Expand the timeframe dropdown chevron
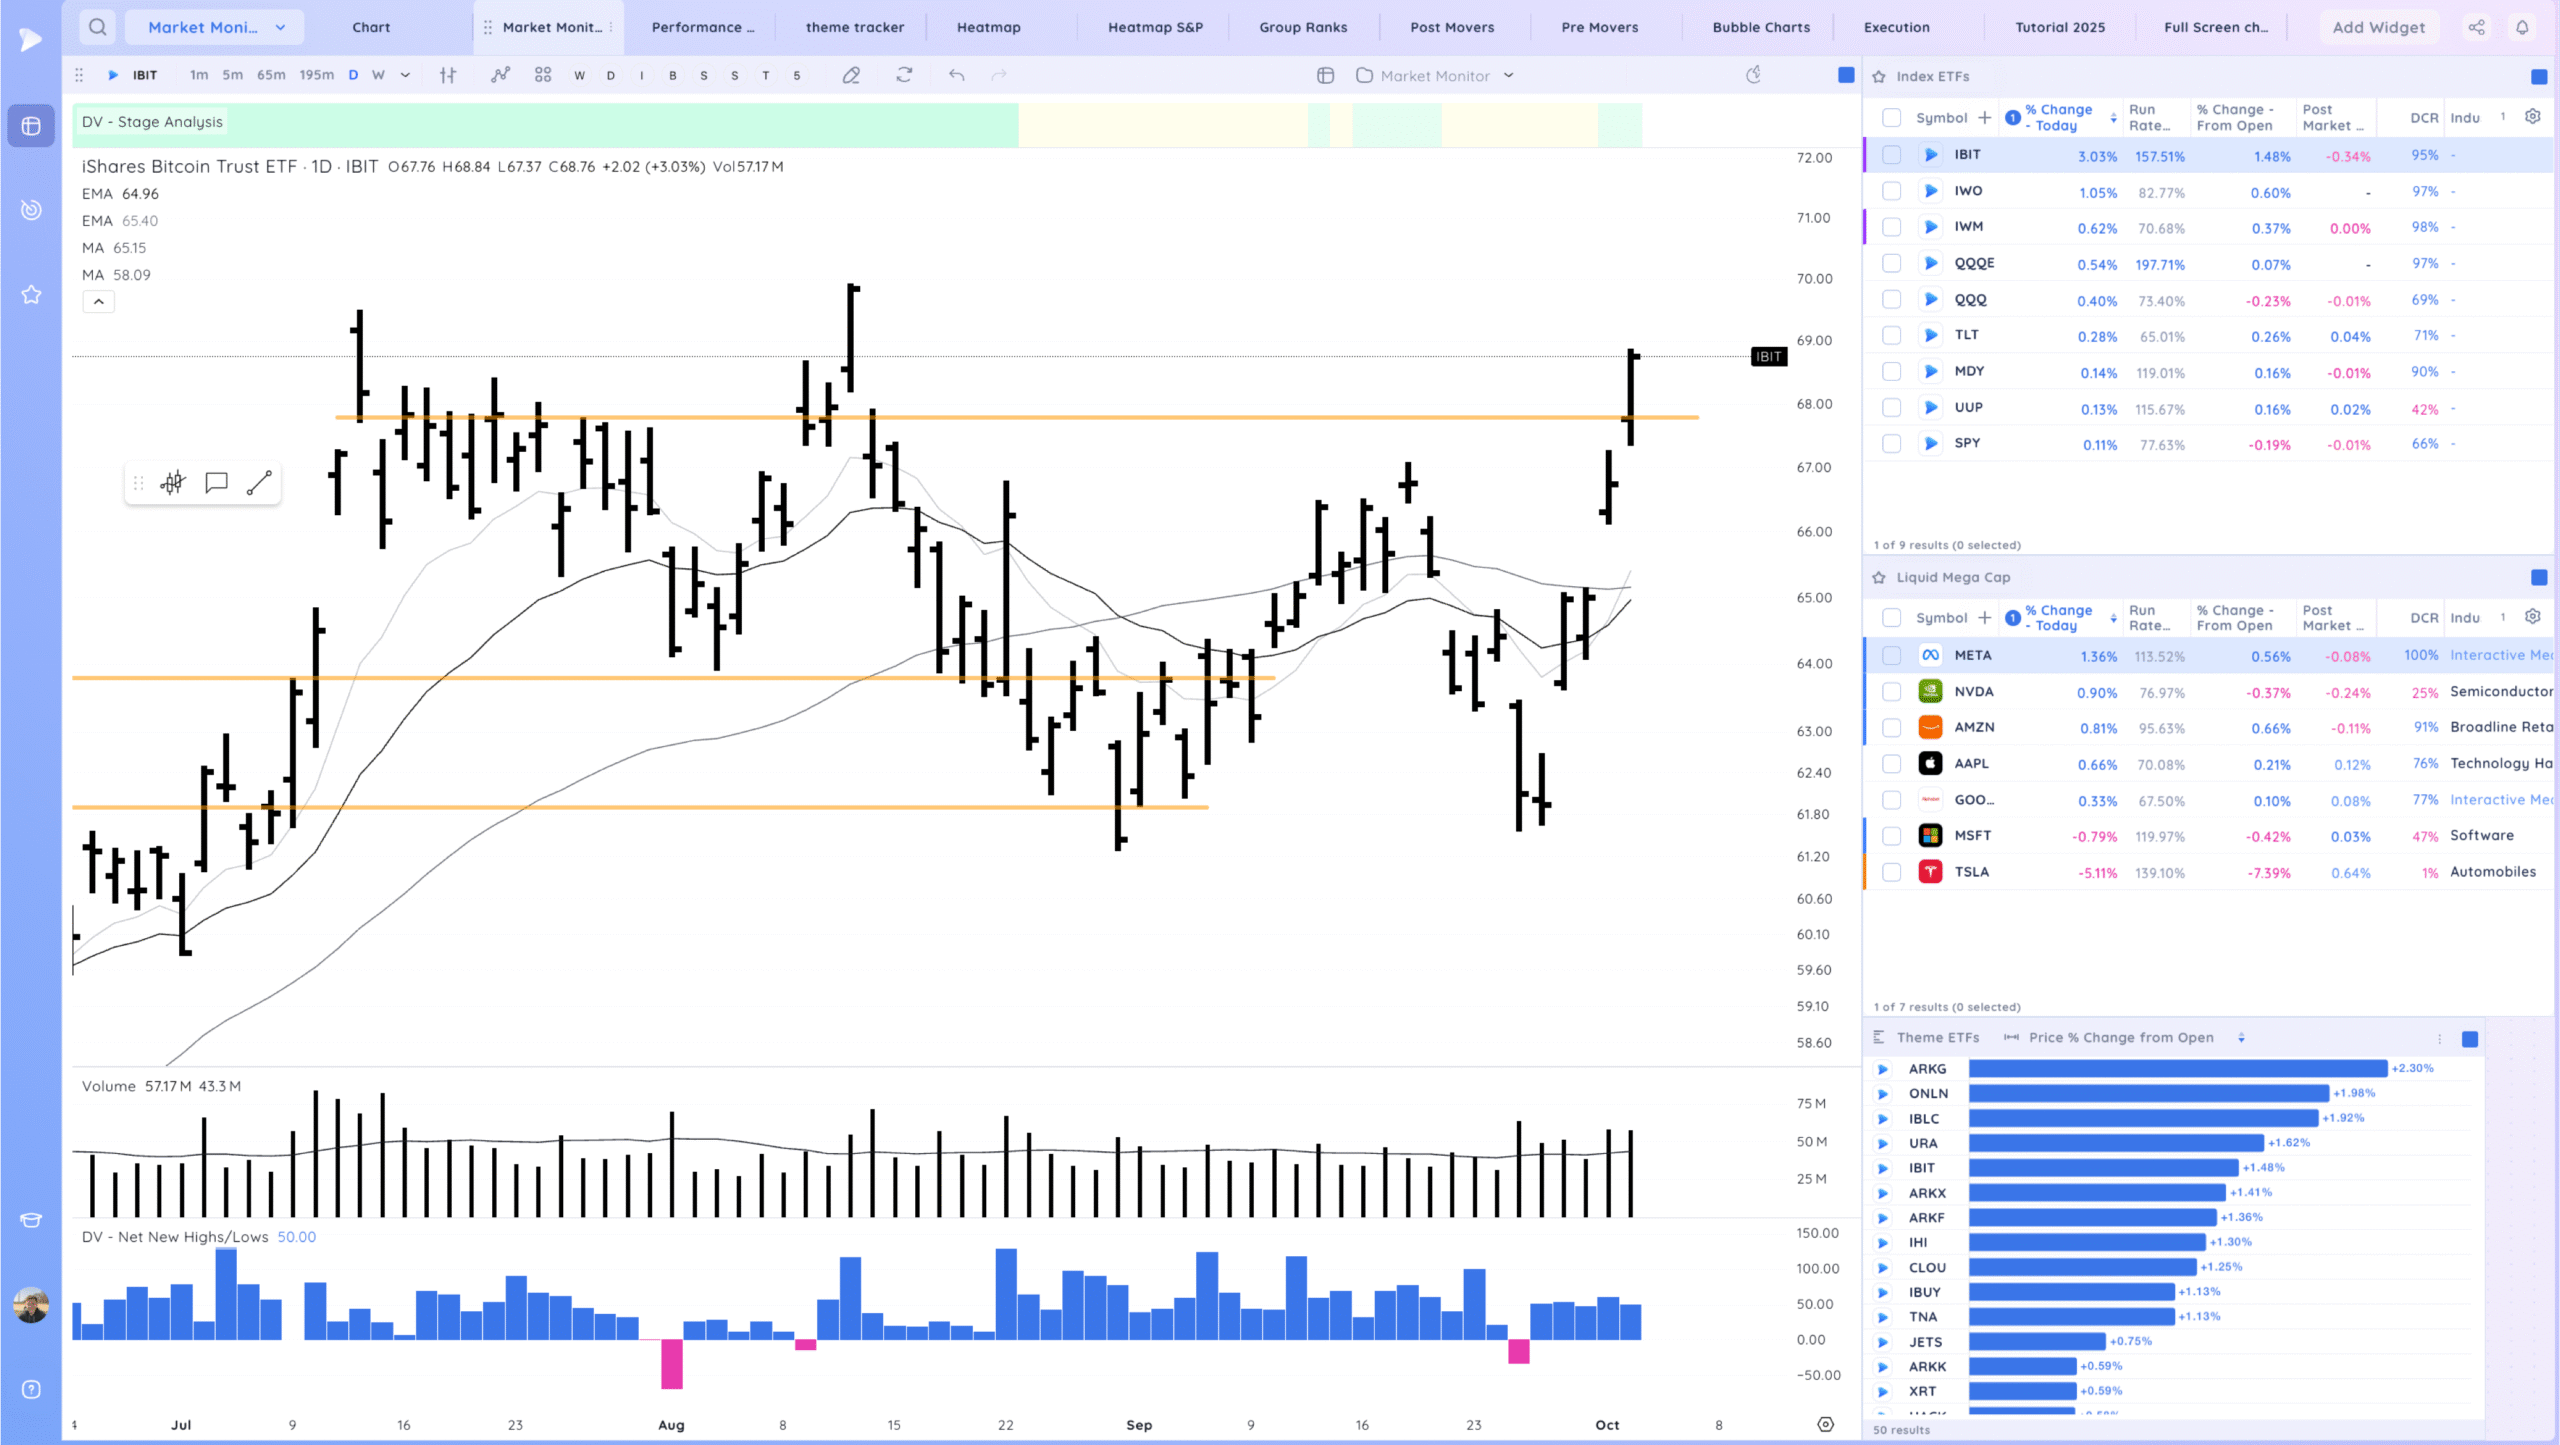 405,75
